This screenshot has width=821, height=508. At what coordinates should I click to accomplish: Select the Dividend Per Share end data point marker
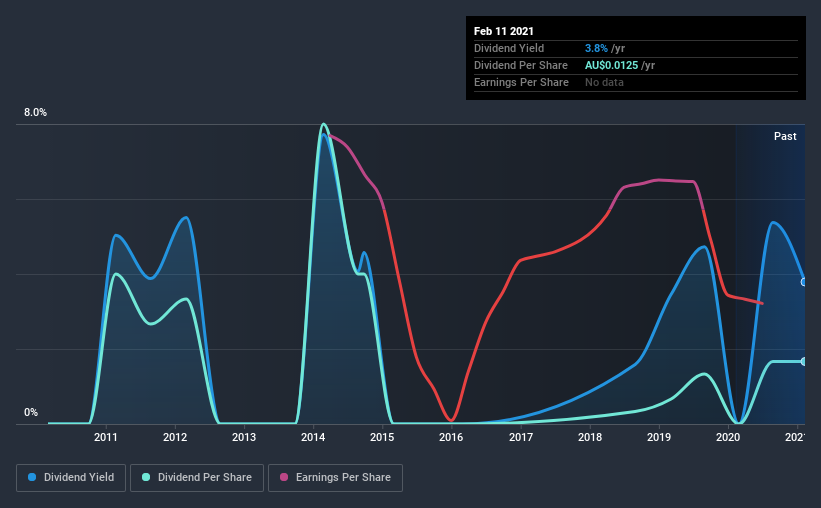click(804, 361)
